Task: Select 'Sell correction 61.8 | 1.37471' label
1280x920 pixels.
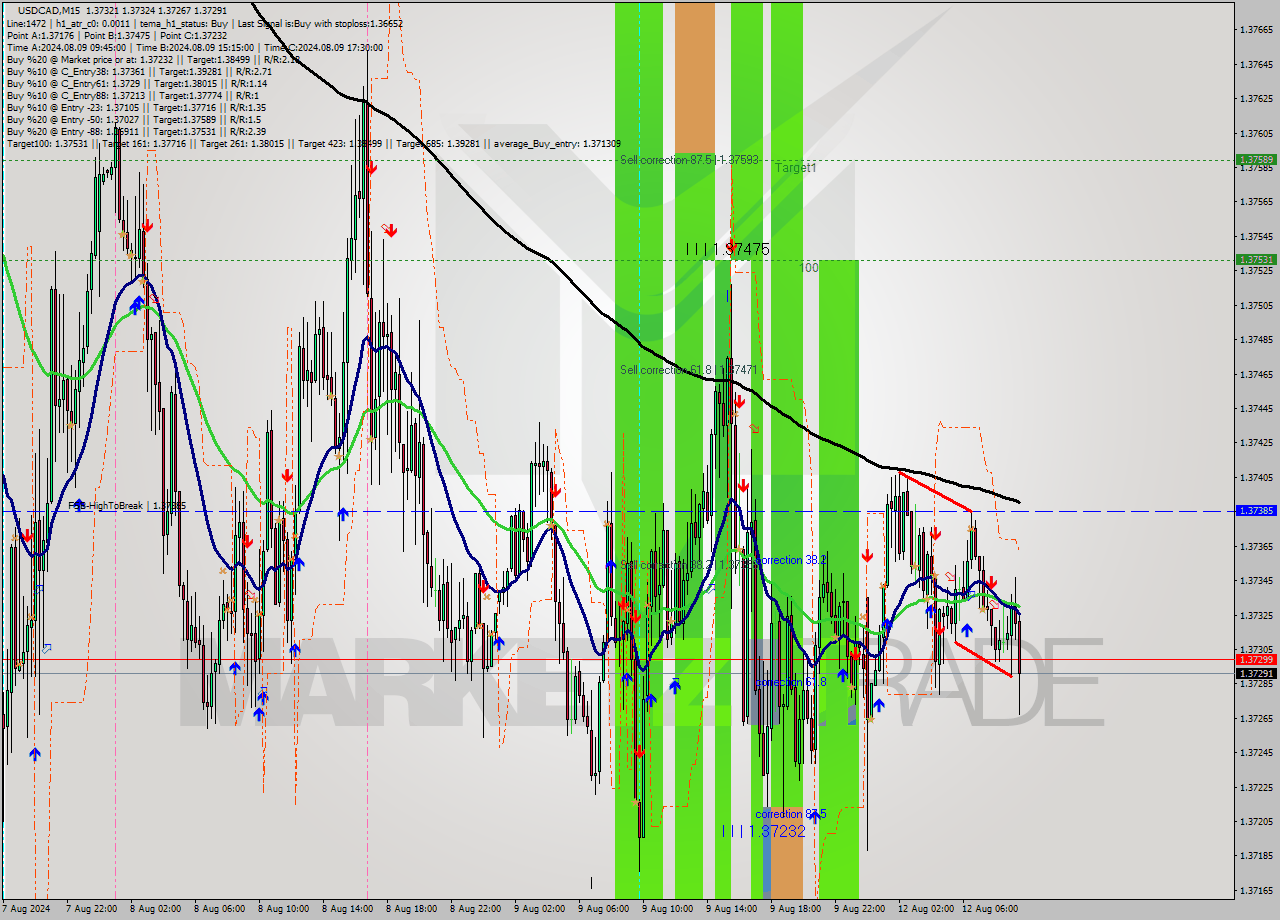Action: coord(689,370)
